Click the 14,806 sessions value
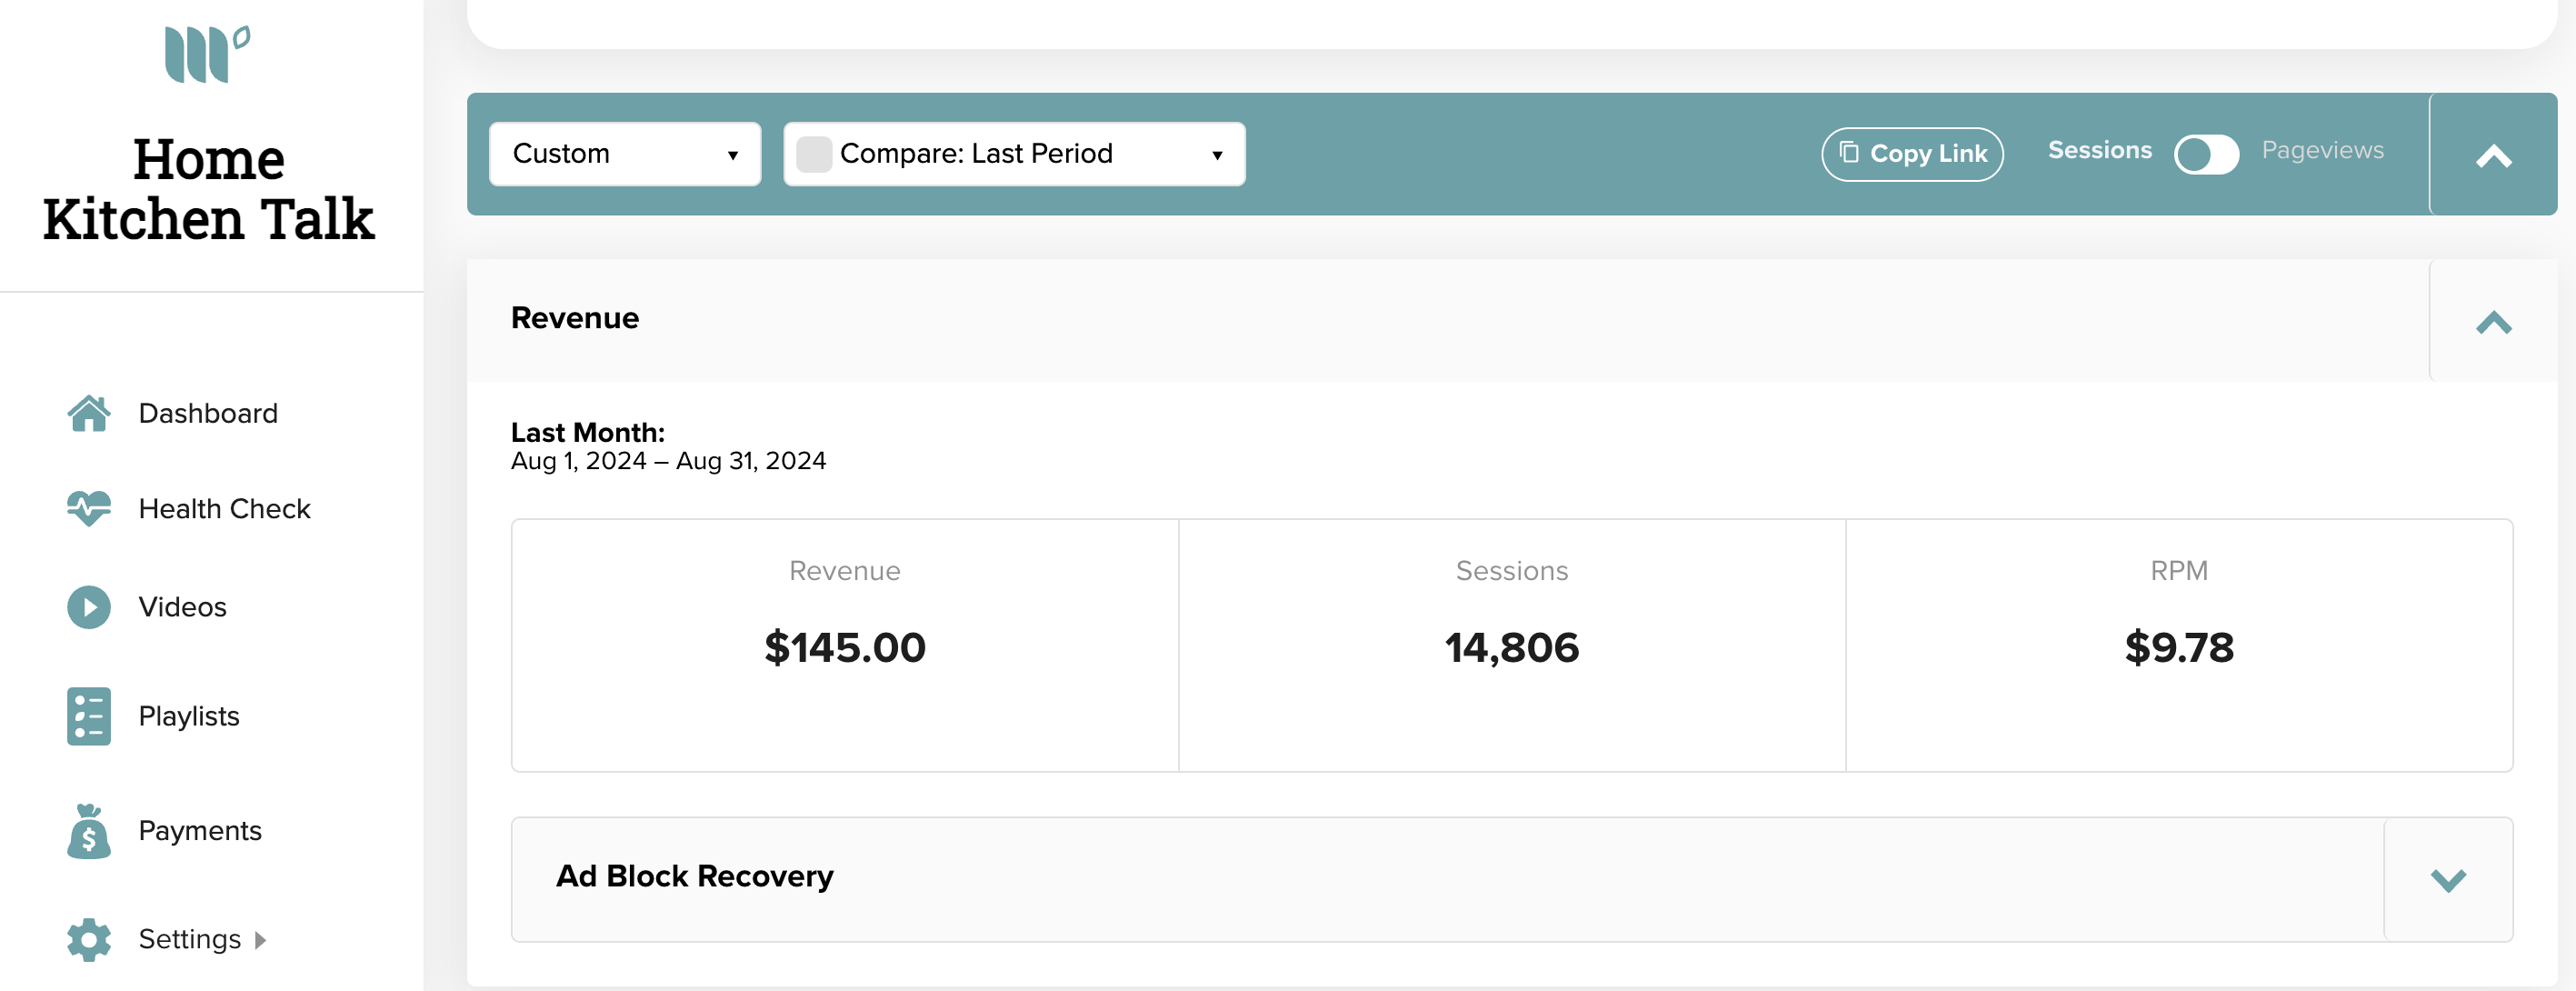This screenshot has width=2576, height=991. click(x=1512, y=647)
